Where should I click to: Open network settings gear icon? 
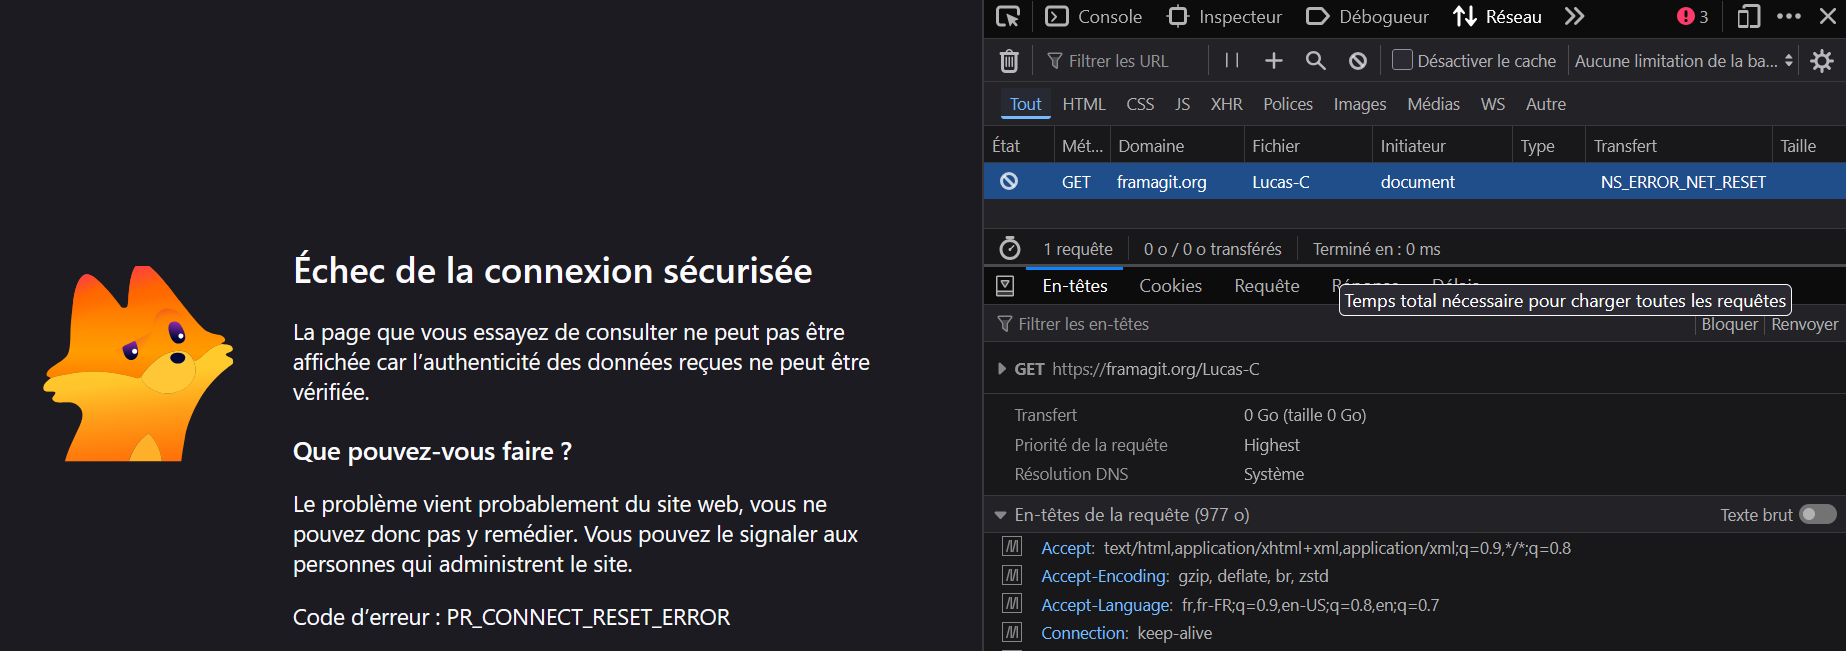click(x=1822, y=61)
